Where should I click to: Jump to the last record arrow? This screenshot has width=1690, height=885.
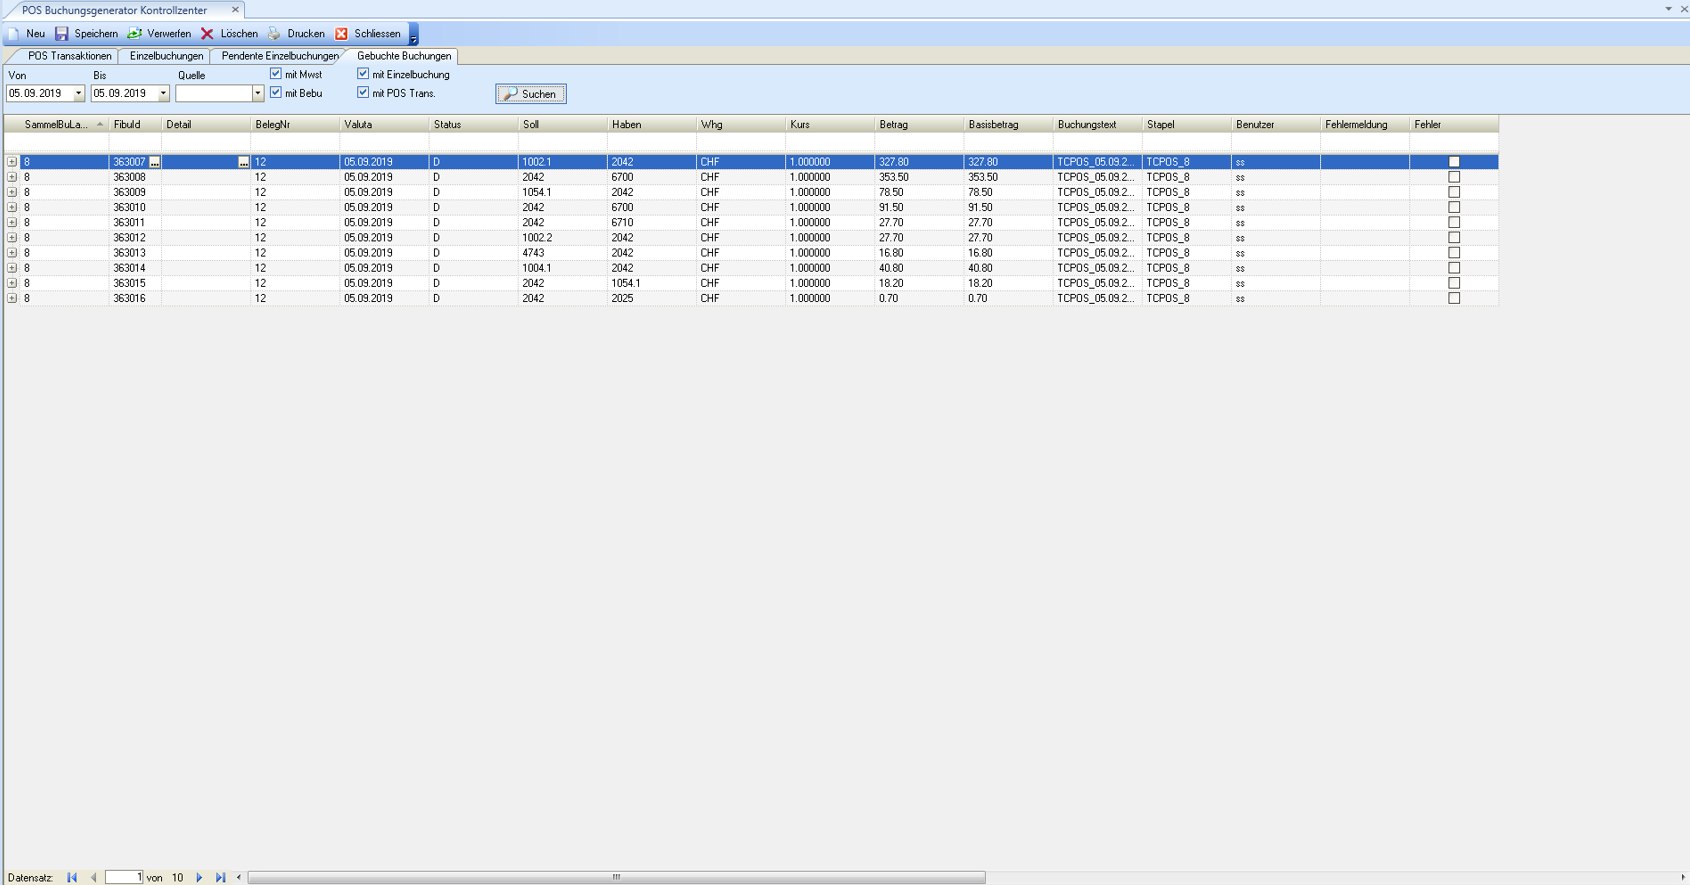pyautogui.click(x=221, y=878)
